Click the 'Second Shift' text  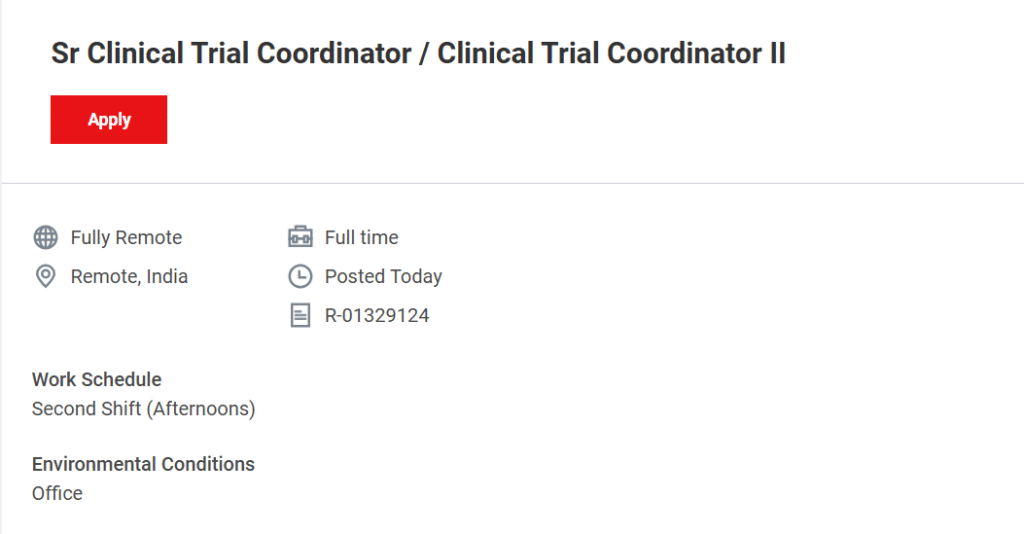click(x=86, y=408)
